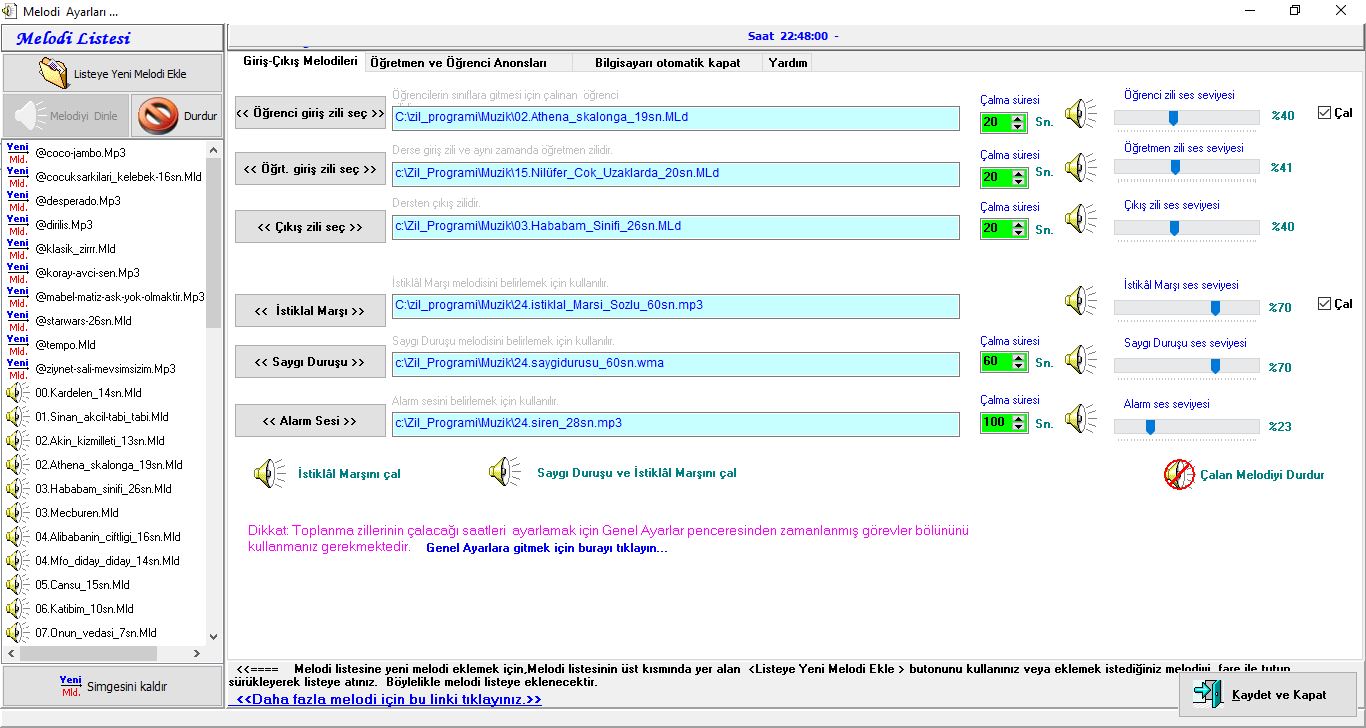The image size is (1366, 728).
Task: Click speaker icon for Çıkış zili volume
Action: (1080, 219)
